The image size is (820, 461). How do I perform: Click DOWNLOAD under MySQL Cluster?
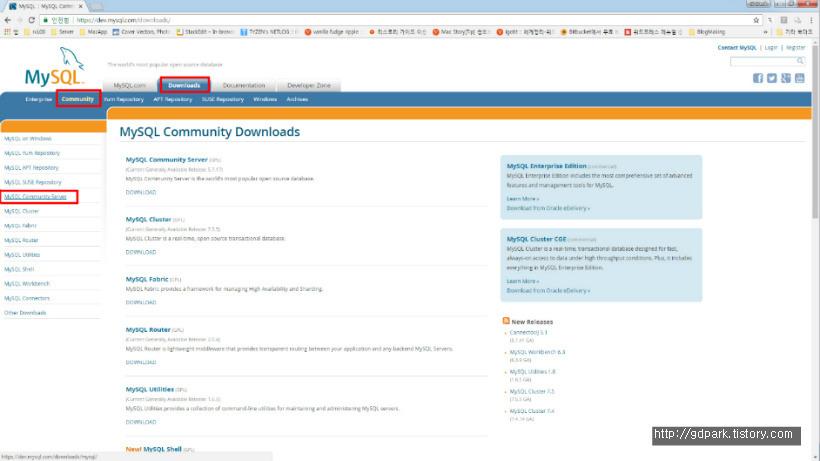141,252
